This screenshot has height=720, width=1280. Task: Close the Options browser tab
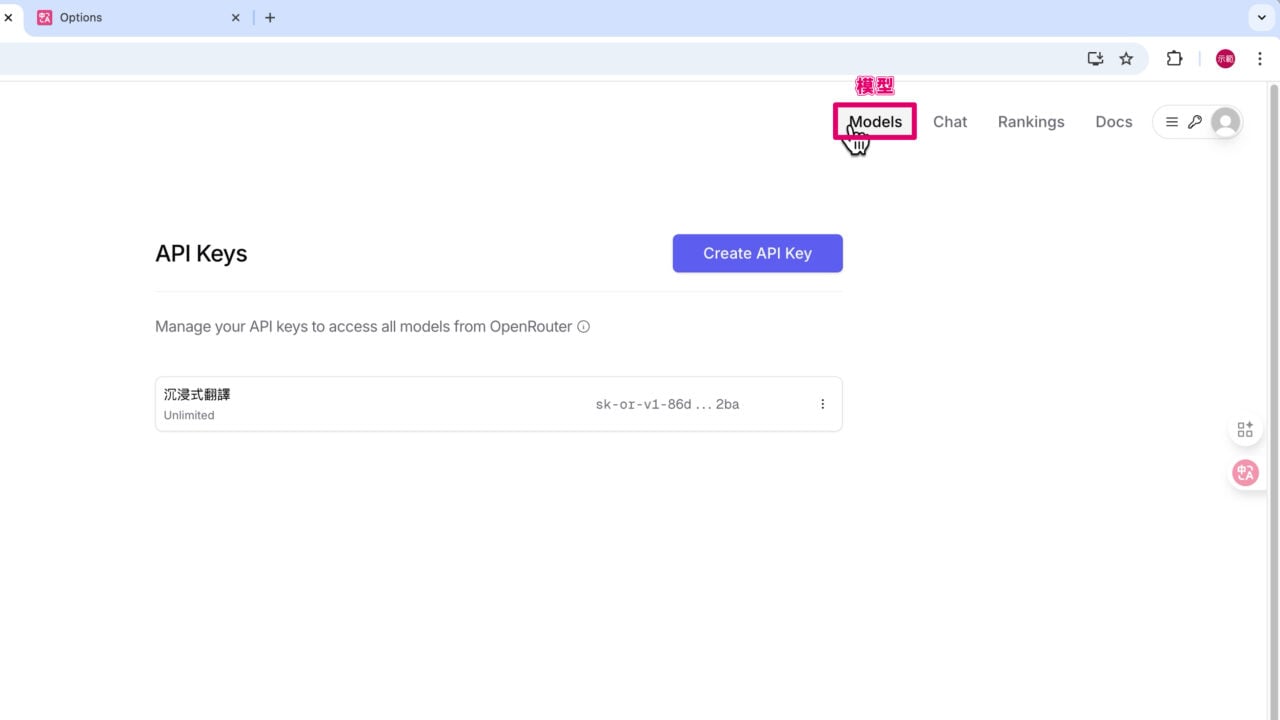[x=236, y=18]
